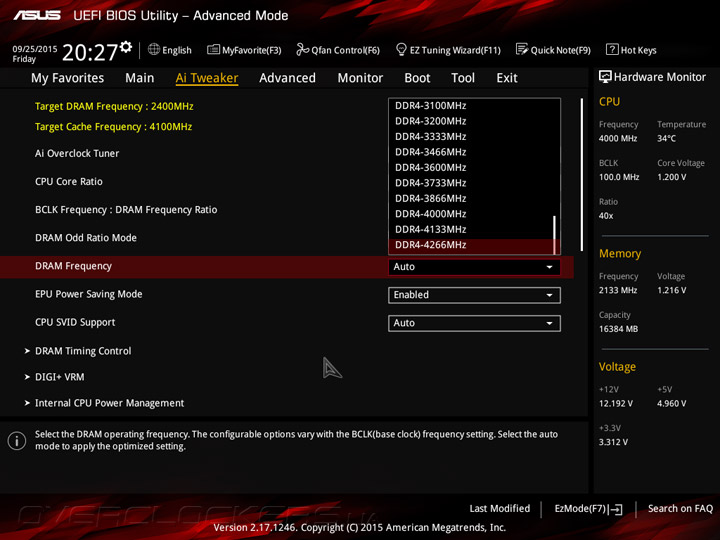Screen dimensions: 720x540
Task: Click the Quick Note notepad icon
Action: 522,49
